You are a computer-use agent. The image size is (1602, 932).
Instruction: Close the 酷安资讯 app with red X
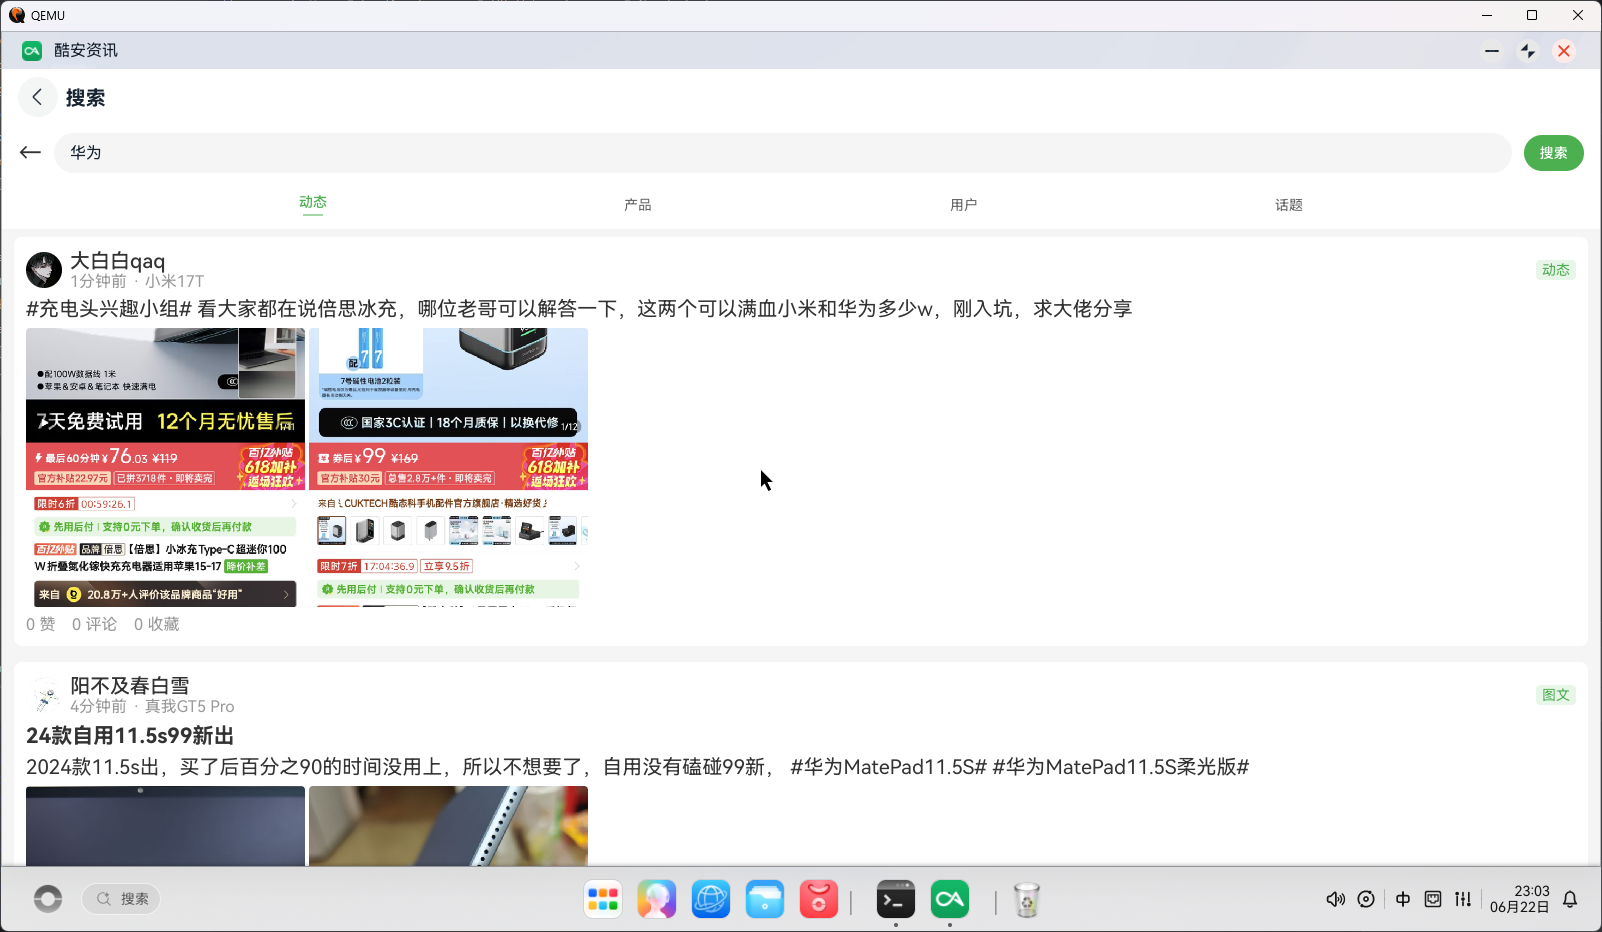coord(1564,51)
